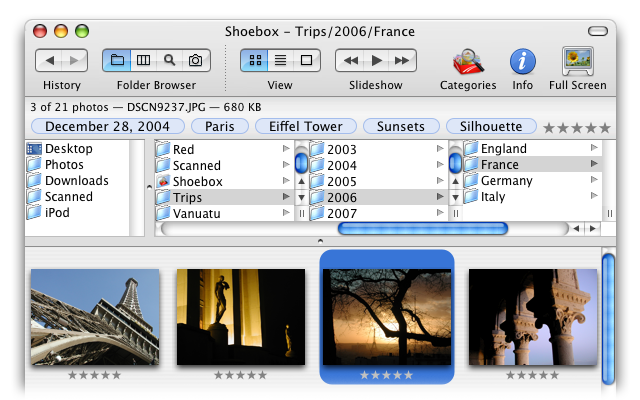Toggle the toolbar pill button in title bar

point(598,31)
